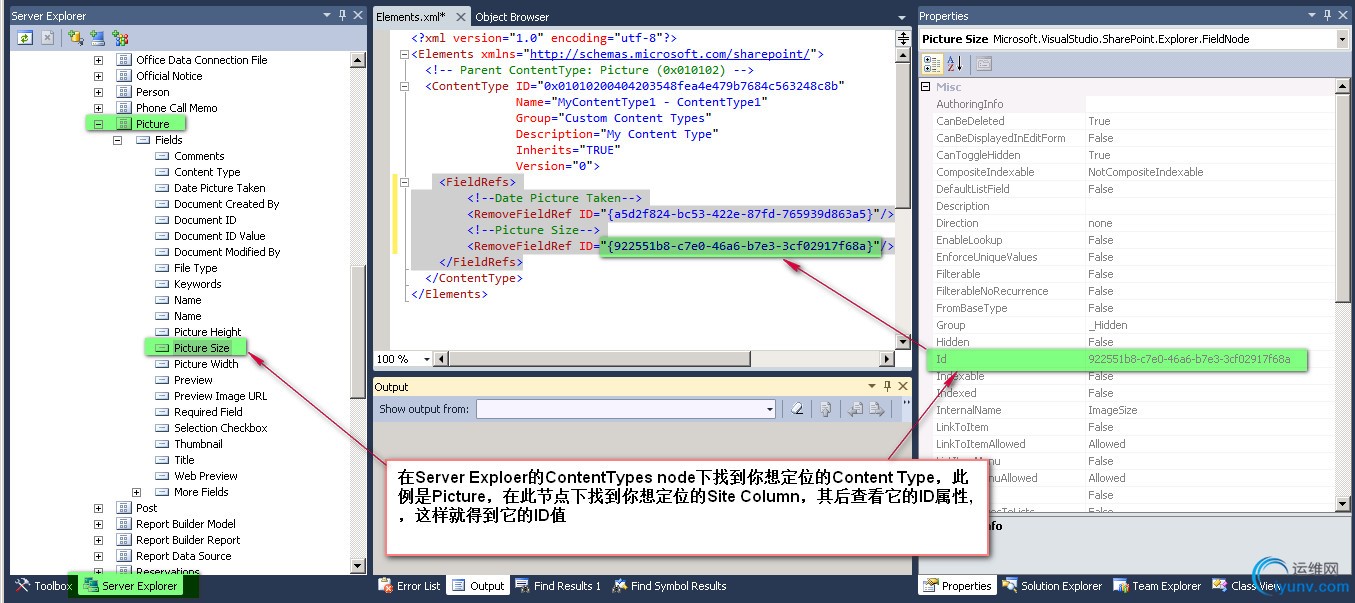Collapse the Fields node under Picture
This screenshot has width=1355, height=603.
pyautogui.click(x=117, y=140)
